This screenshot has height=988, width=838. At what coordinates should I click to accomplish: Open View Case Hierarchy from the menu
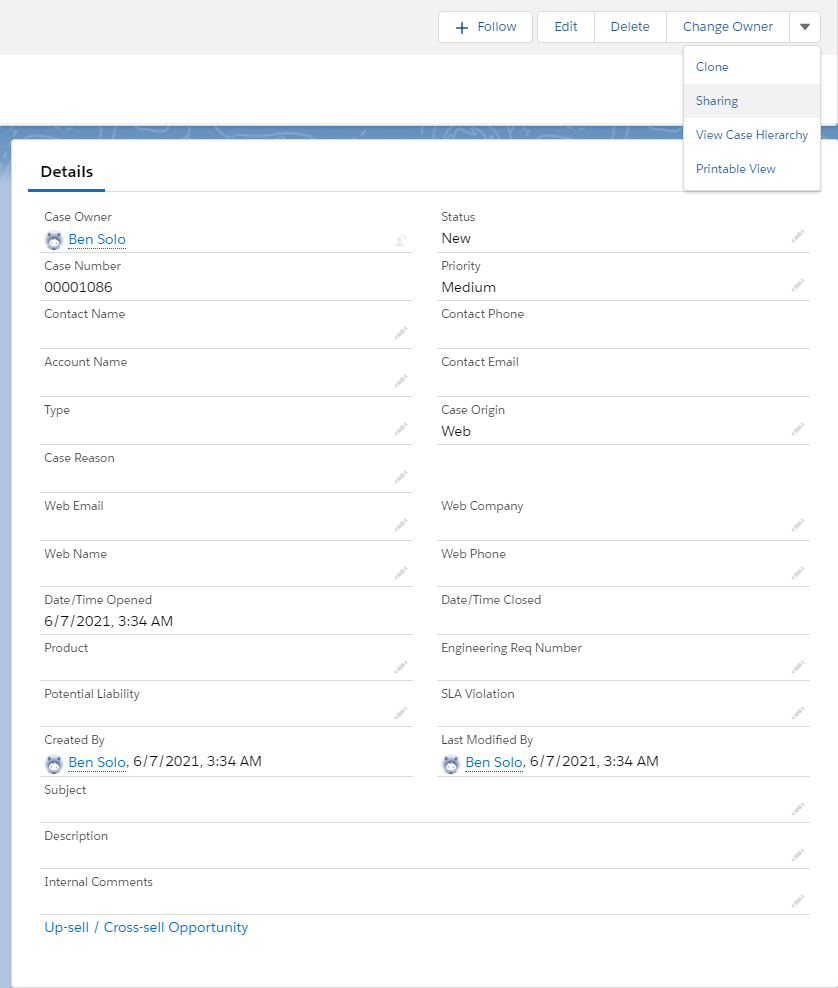tap(751, 134)
